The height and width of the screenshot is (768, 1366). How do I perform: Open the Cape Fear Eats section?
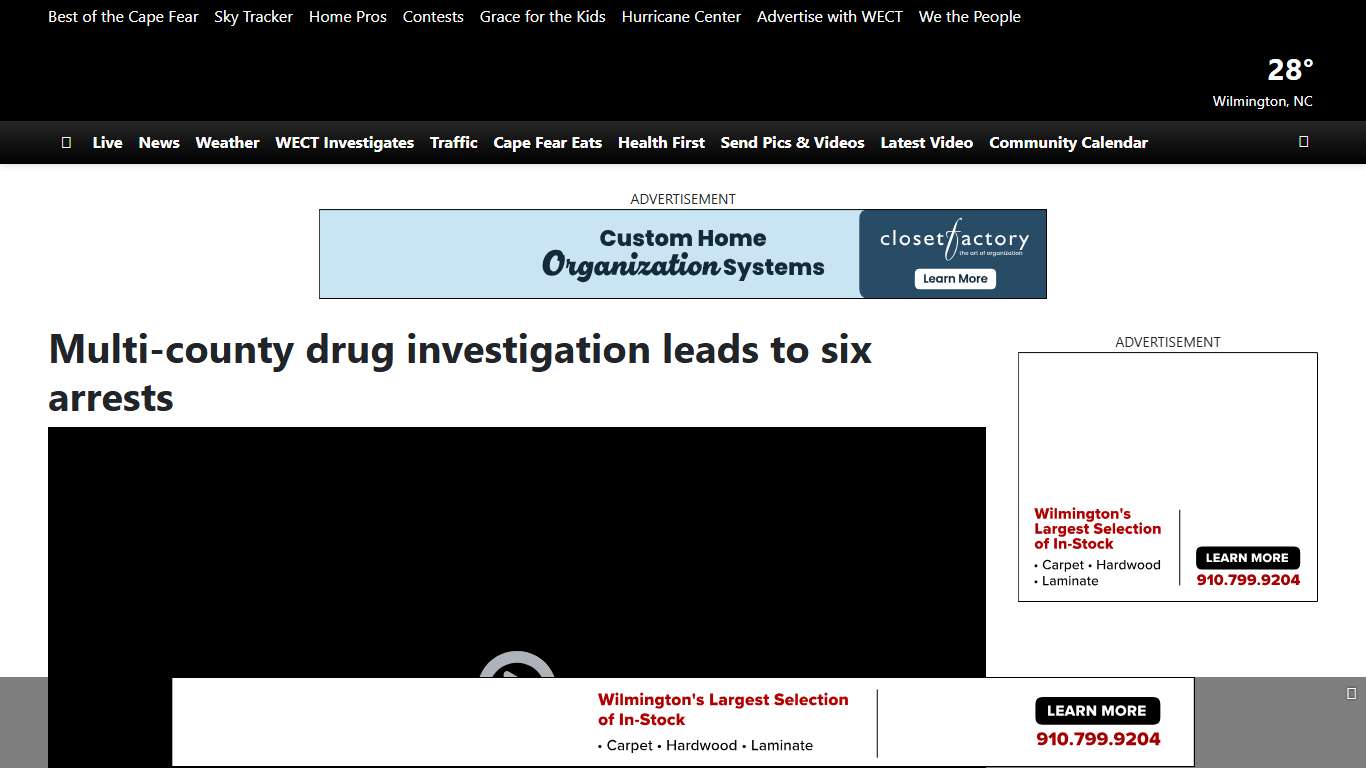pos(548,142)
